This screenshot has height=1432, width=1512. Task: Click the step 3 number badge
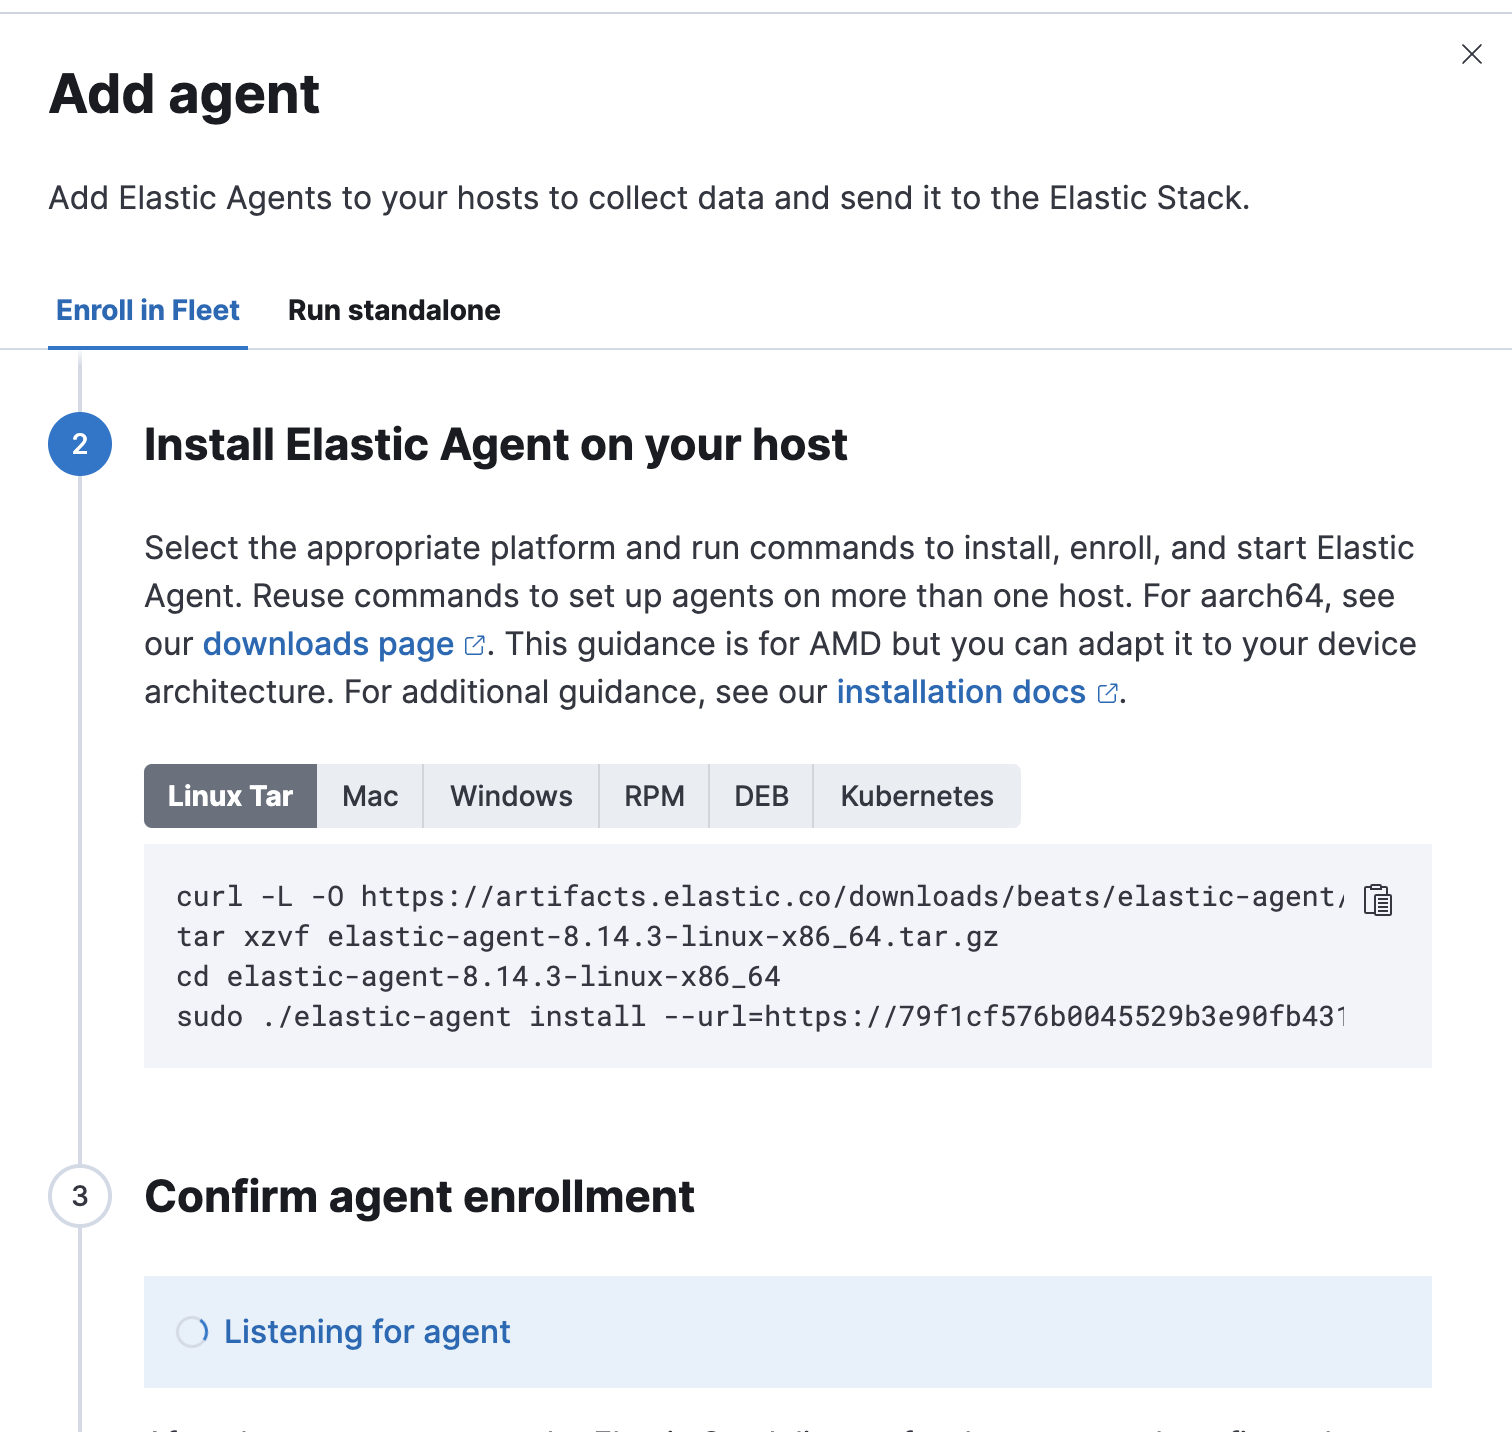[80, 1196]
